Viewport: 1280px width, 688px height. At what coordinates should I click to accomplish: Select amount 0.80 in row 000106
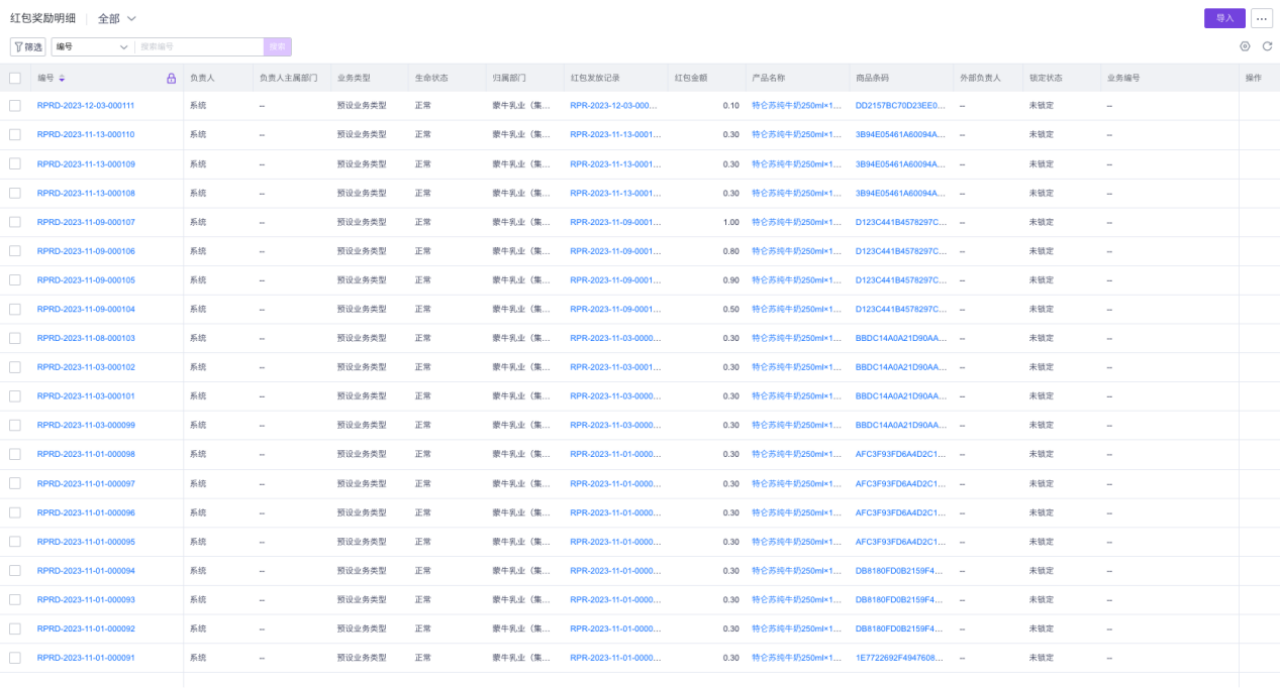pyautogui.click(x=731, y=251)
